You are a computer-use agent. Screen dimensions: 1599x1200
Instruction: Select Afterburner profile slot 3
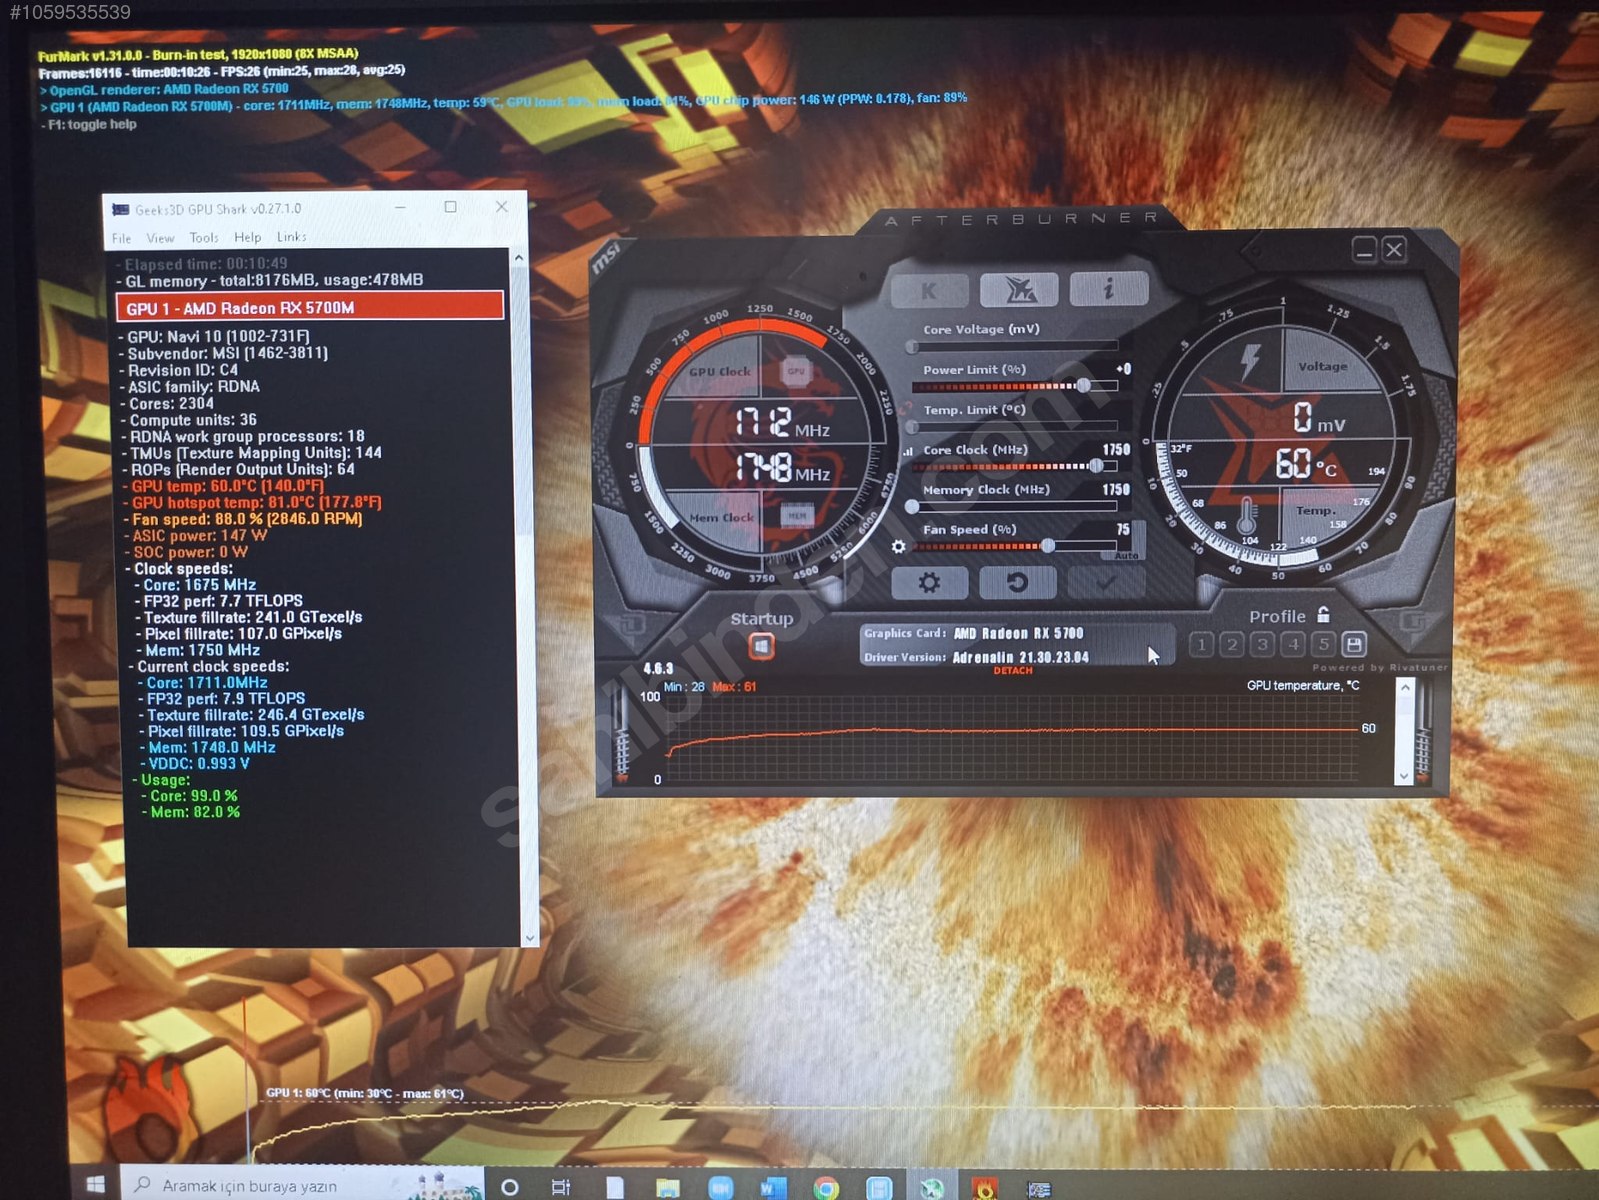pos(1263,644)
